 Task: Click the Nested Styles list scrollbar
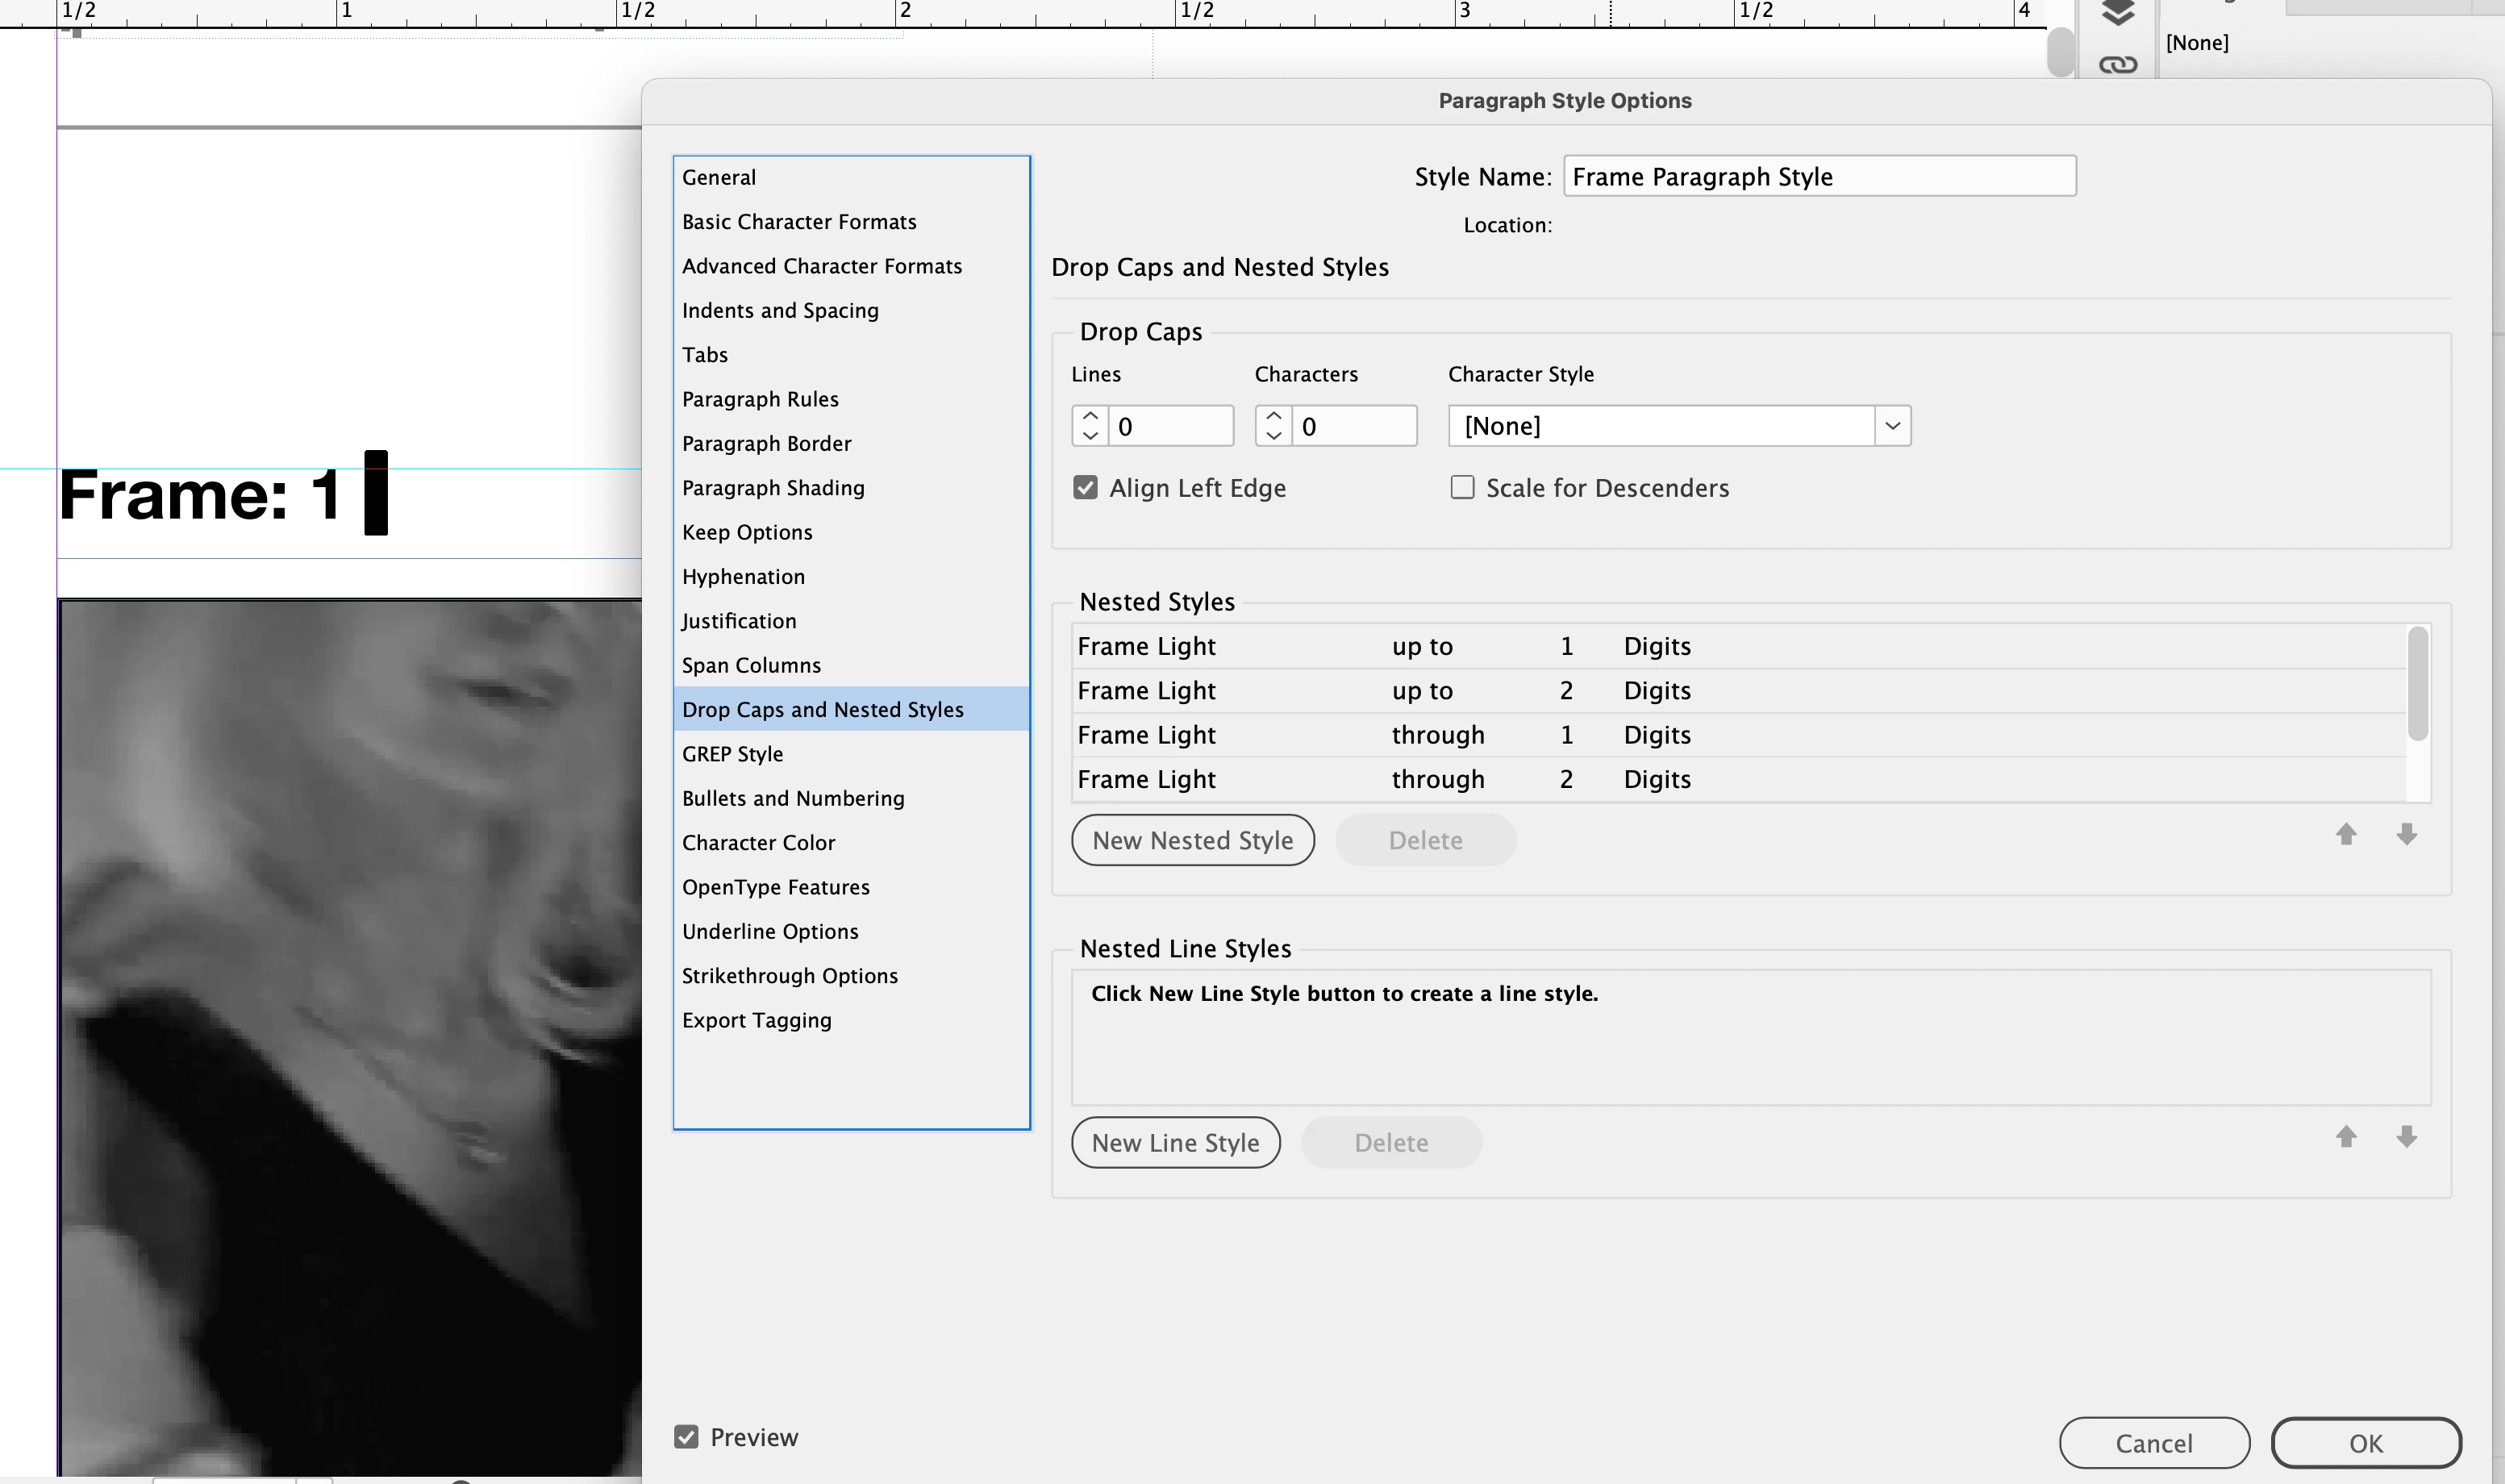click(2417, 684)
